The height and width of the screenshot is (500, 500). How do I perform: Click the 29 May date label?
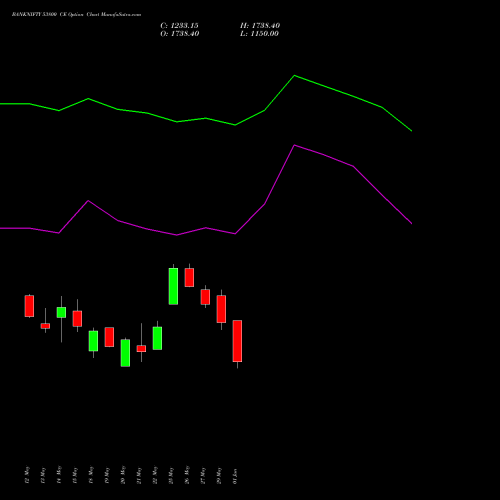click(x=219, y=475)
